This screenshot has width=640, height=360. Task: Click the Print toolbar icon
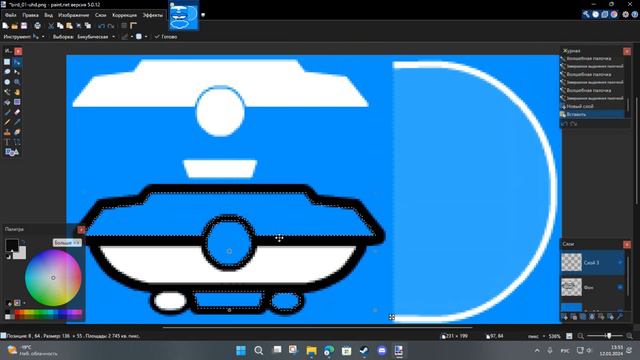(38, 26)
